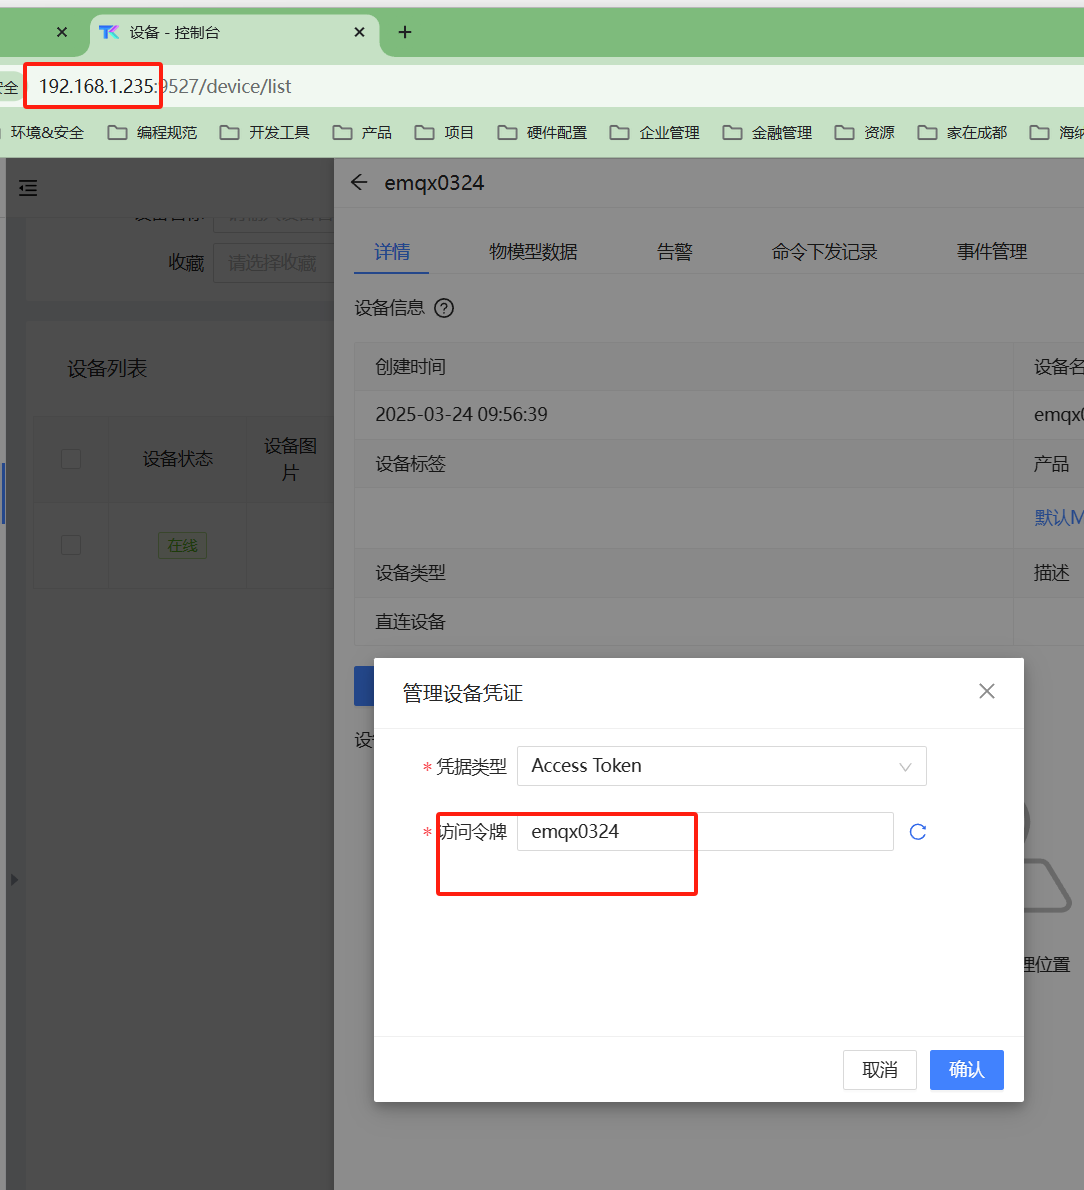Open a new browser tab

coord(405,32)
